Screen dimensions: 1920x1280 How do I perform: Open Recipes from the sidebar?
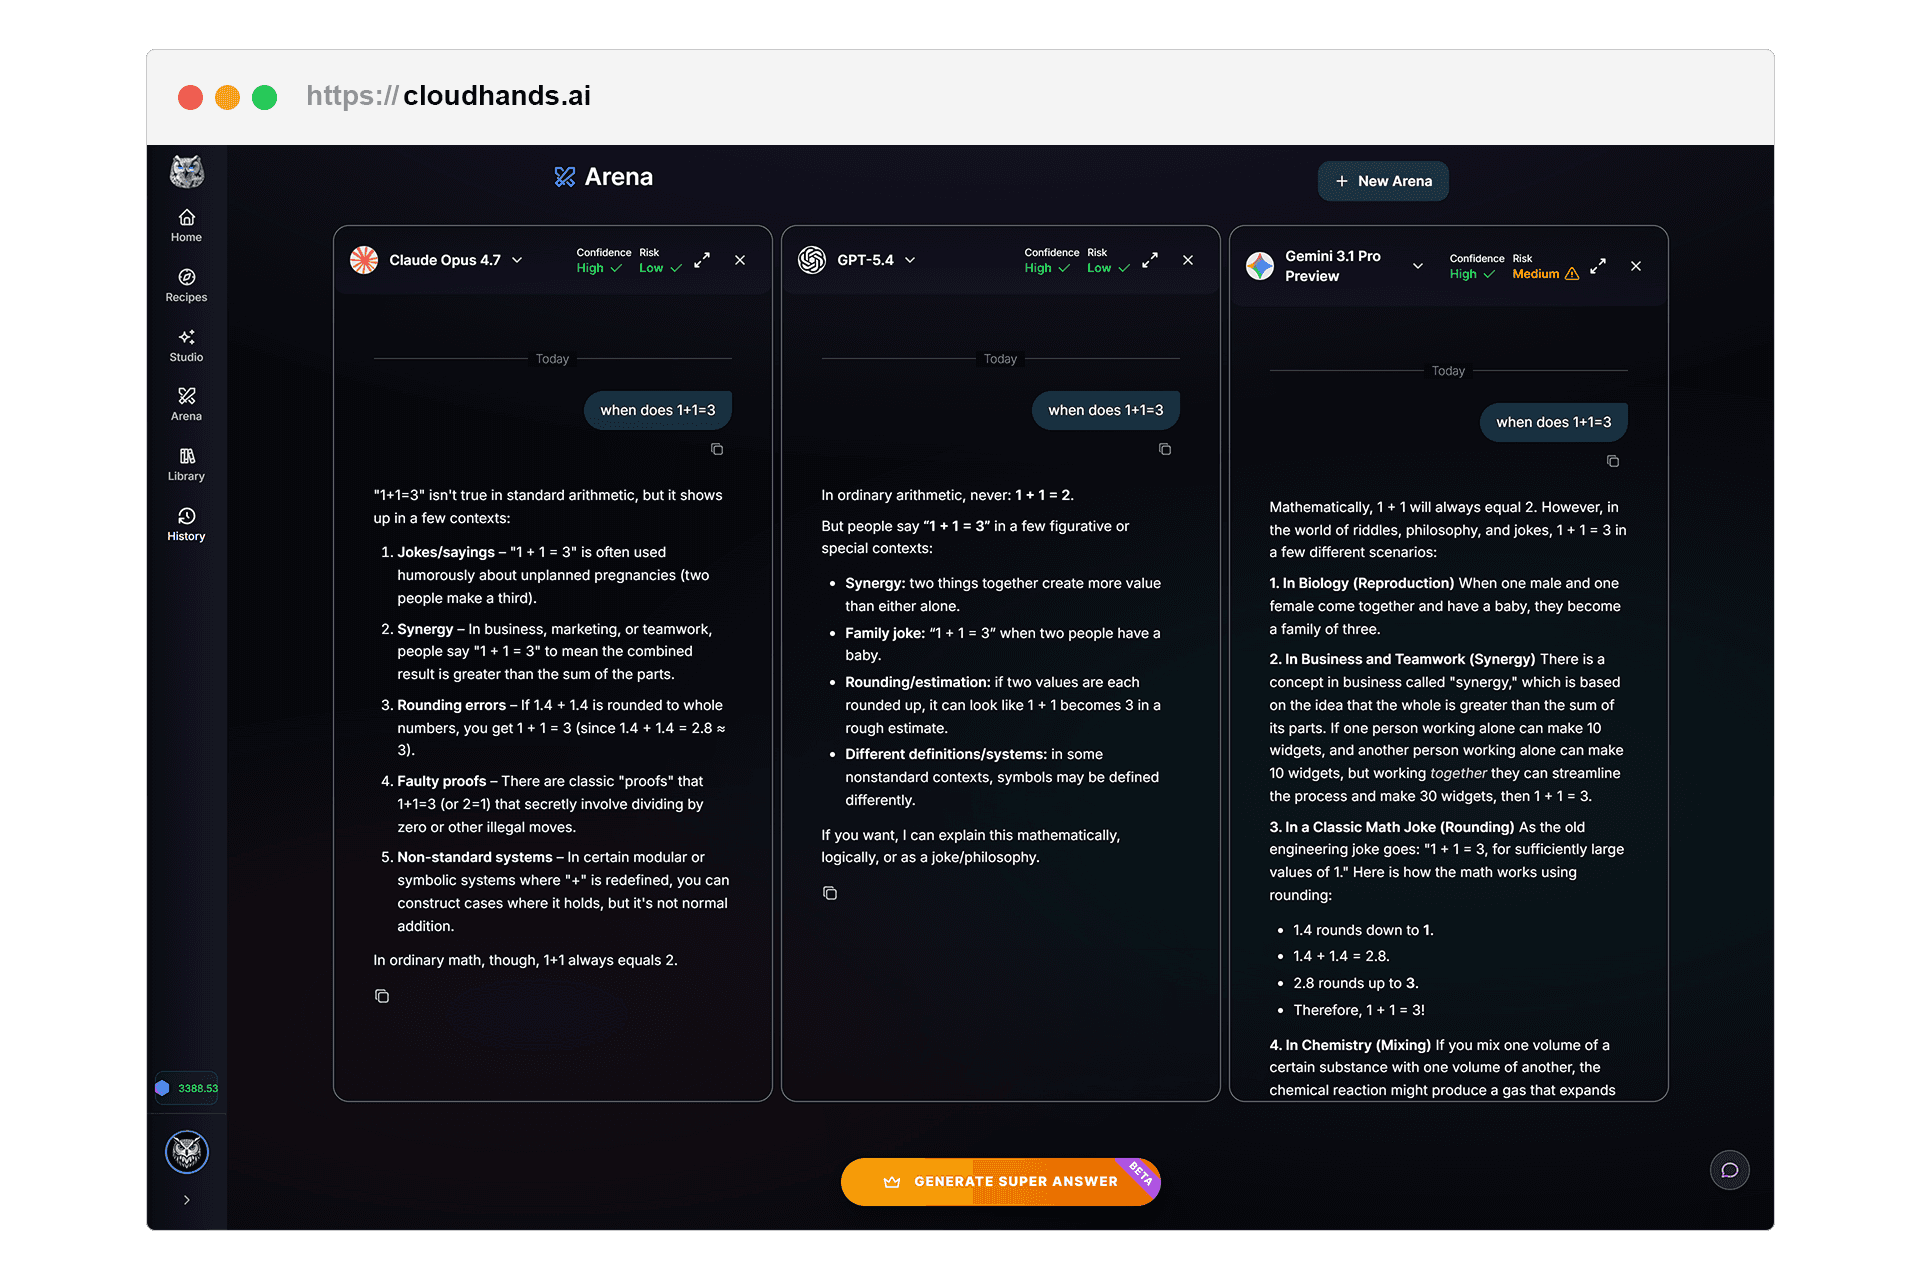pos(186,285)
